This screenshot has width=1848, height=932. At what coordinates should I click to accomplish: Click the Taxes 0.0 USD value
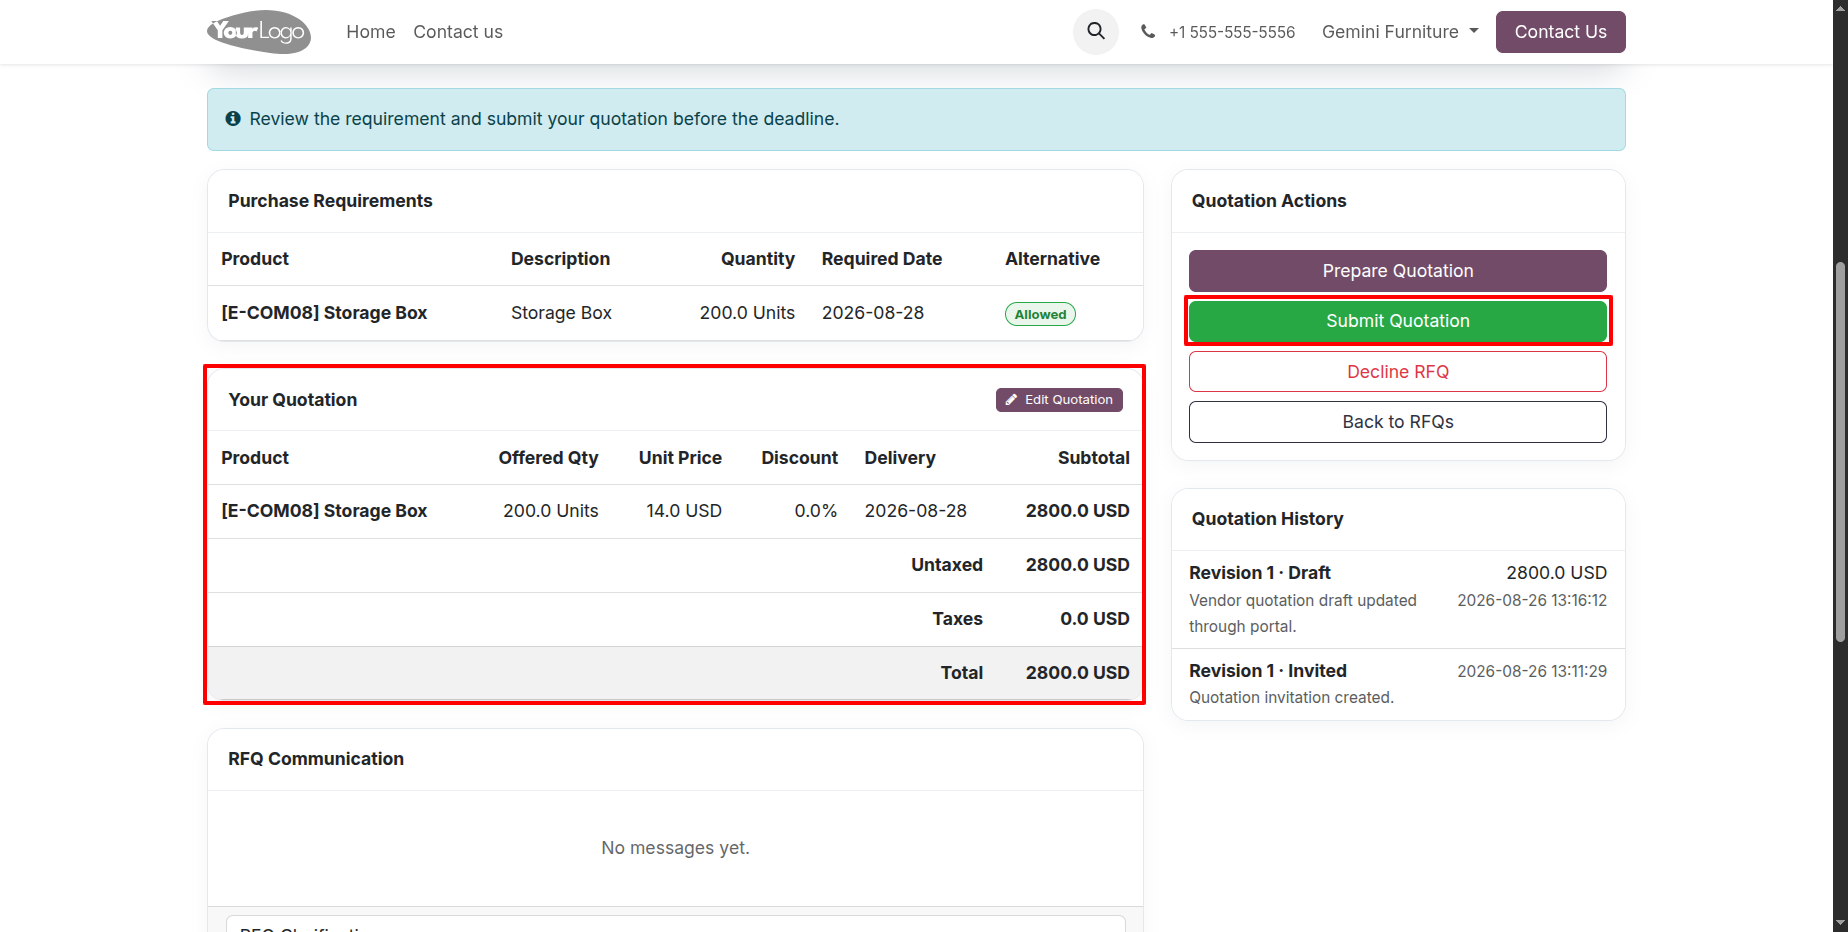[x=1094, y=619]
